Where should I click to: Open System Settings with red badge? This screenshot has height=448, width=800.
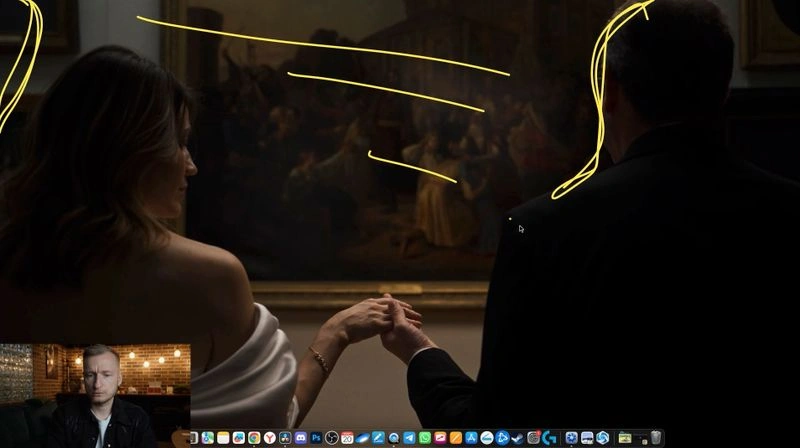tap(534, 438)
